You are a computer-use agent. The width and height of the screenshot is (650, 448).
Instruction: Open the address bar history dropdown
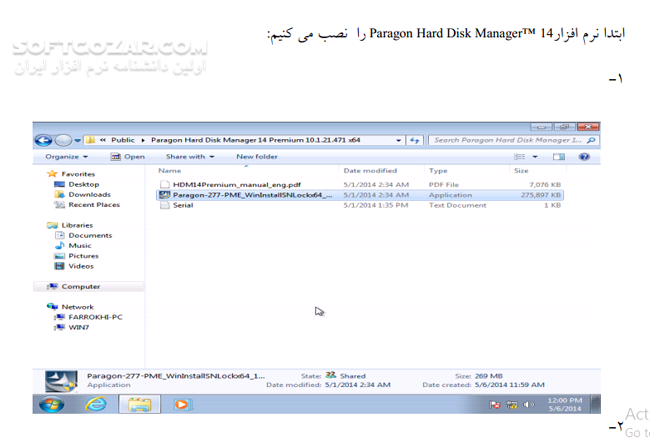click(398, 140)
